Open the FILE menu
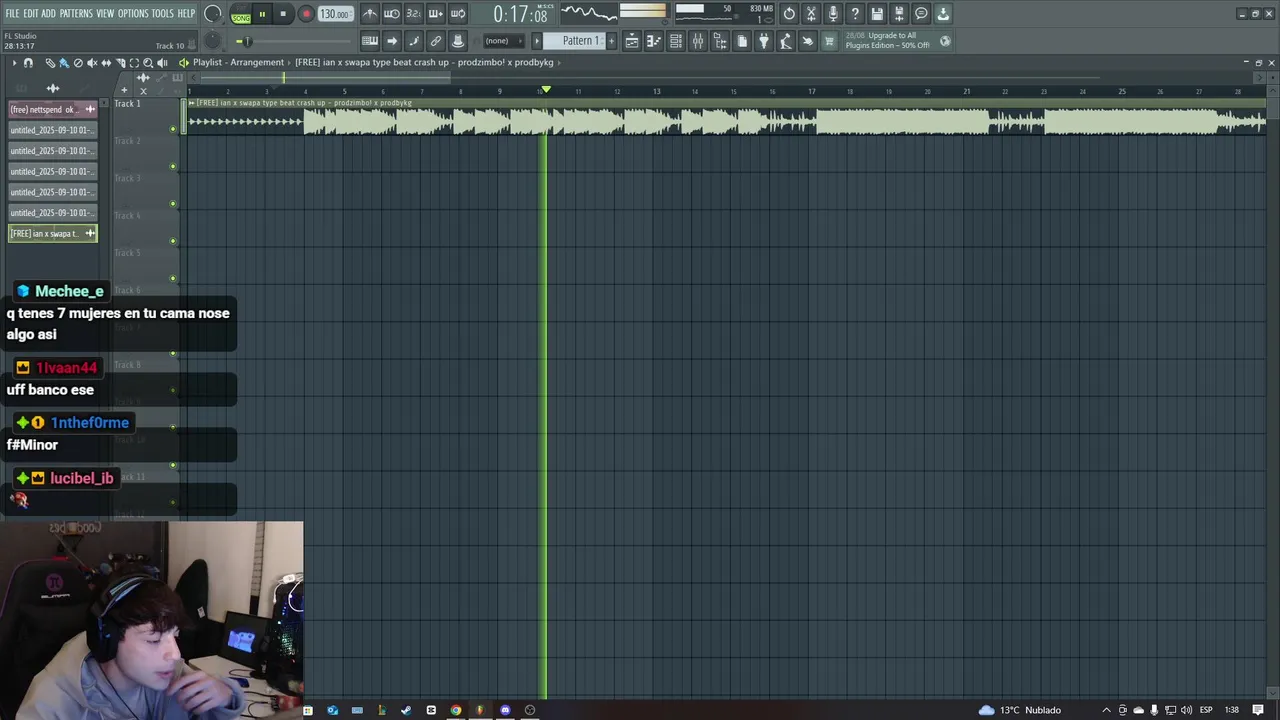This screenshot has height=720, width=1280. (12, 14)
